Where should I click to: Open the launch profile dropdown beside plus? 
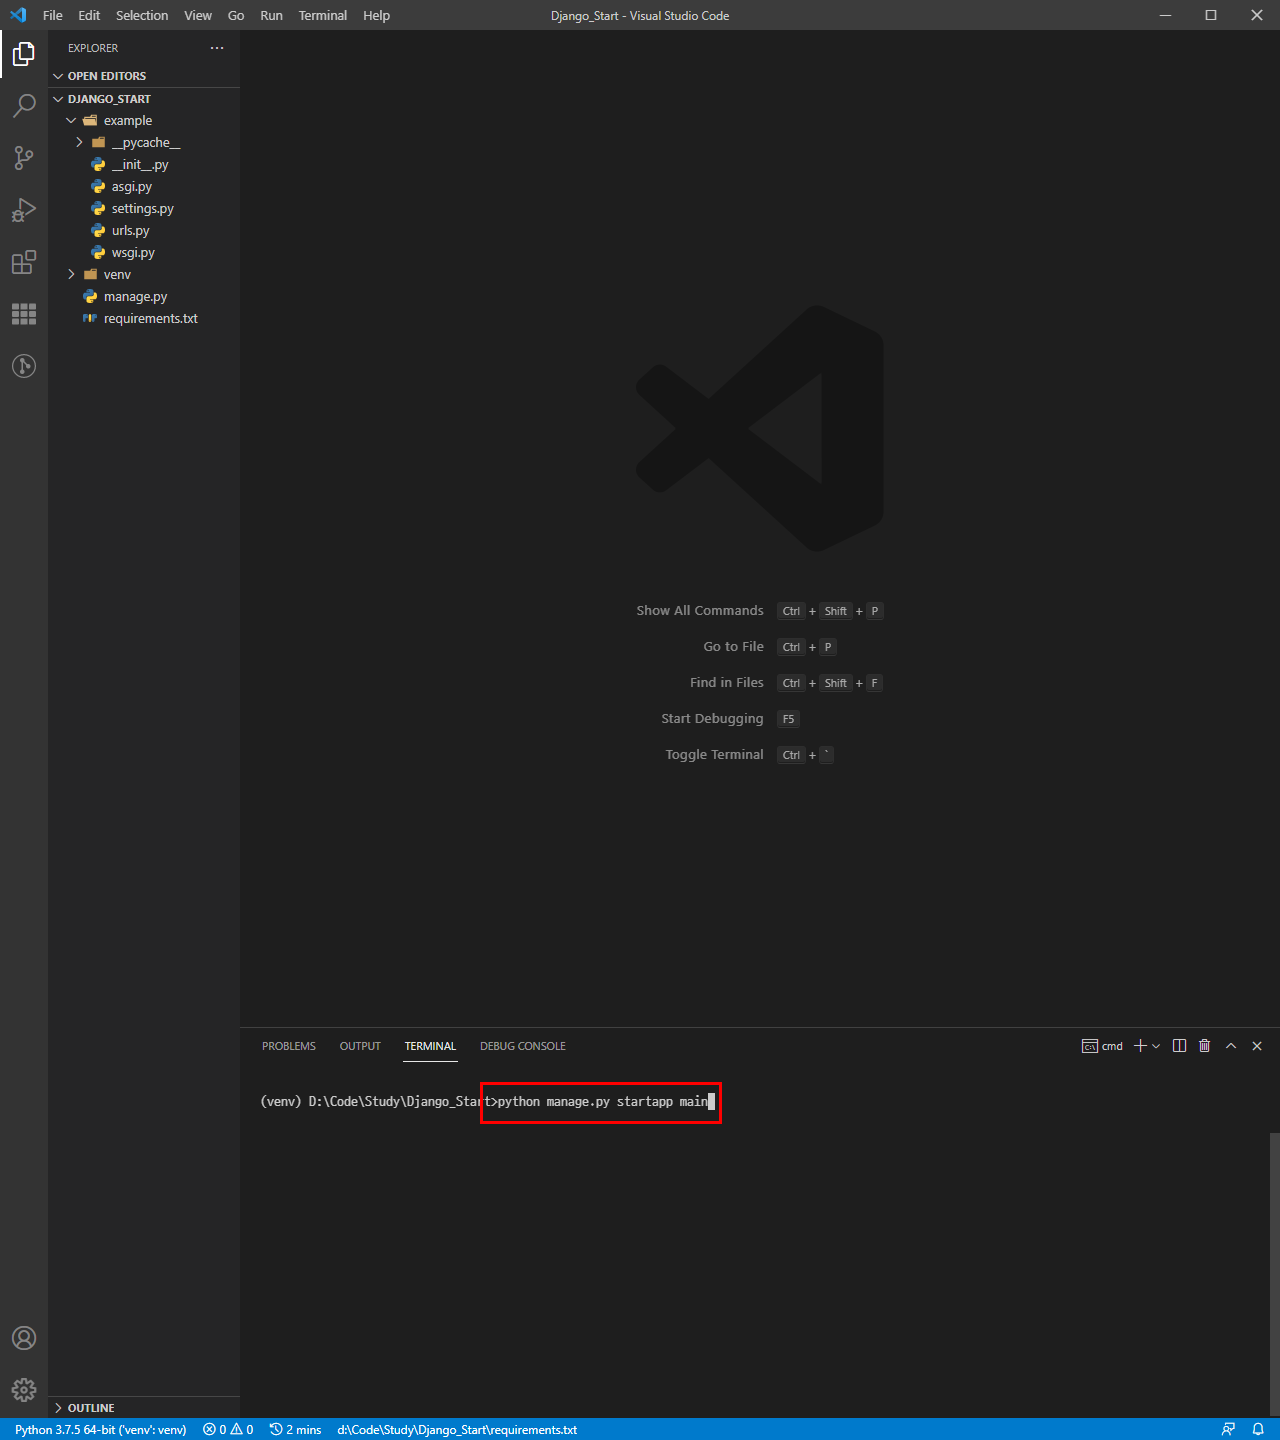[1156, 1046]
